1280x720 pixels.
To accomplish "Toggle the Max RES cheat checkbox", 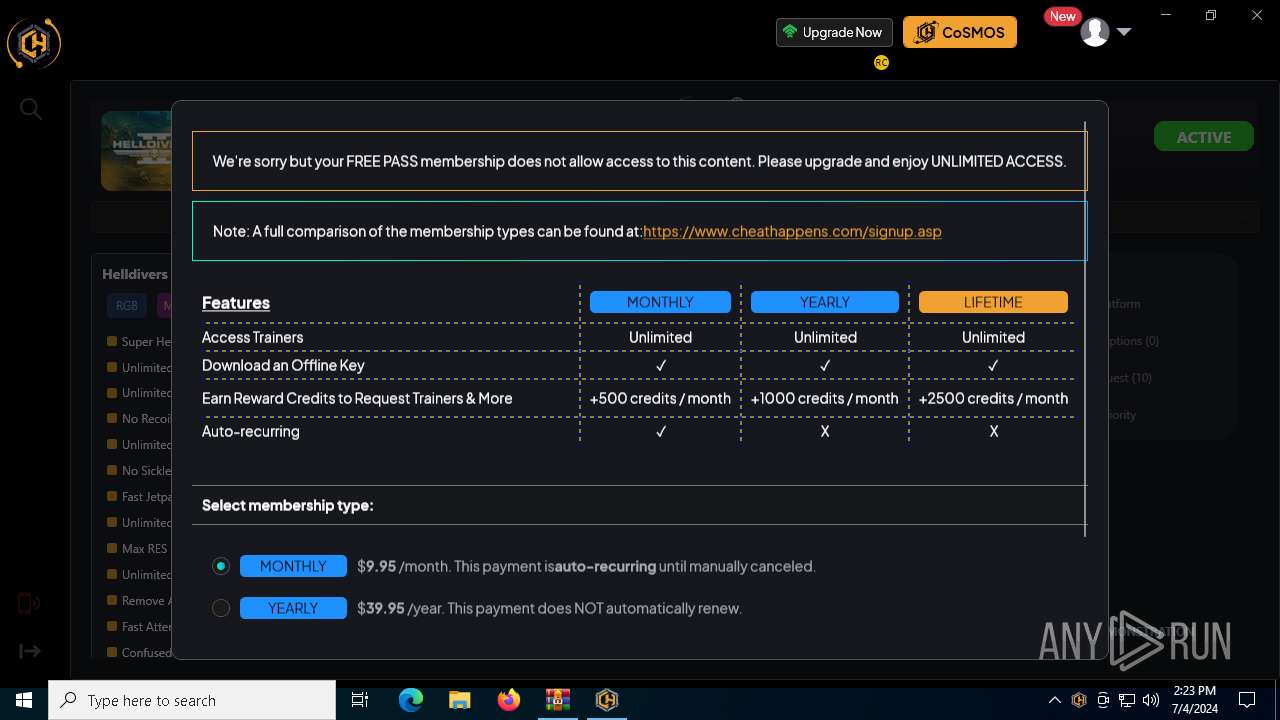I will click(112, 548).
